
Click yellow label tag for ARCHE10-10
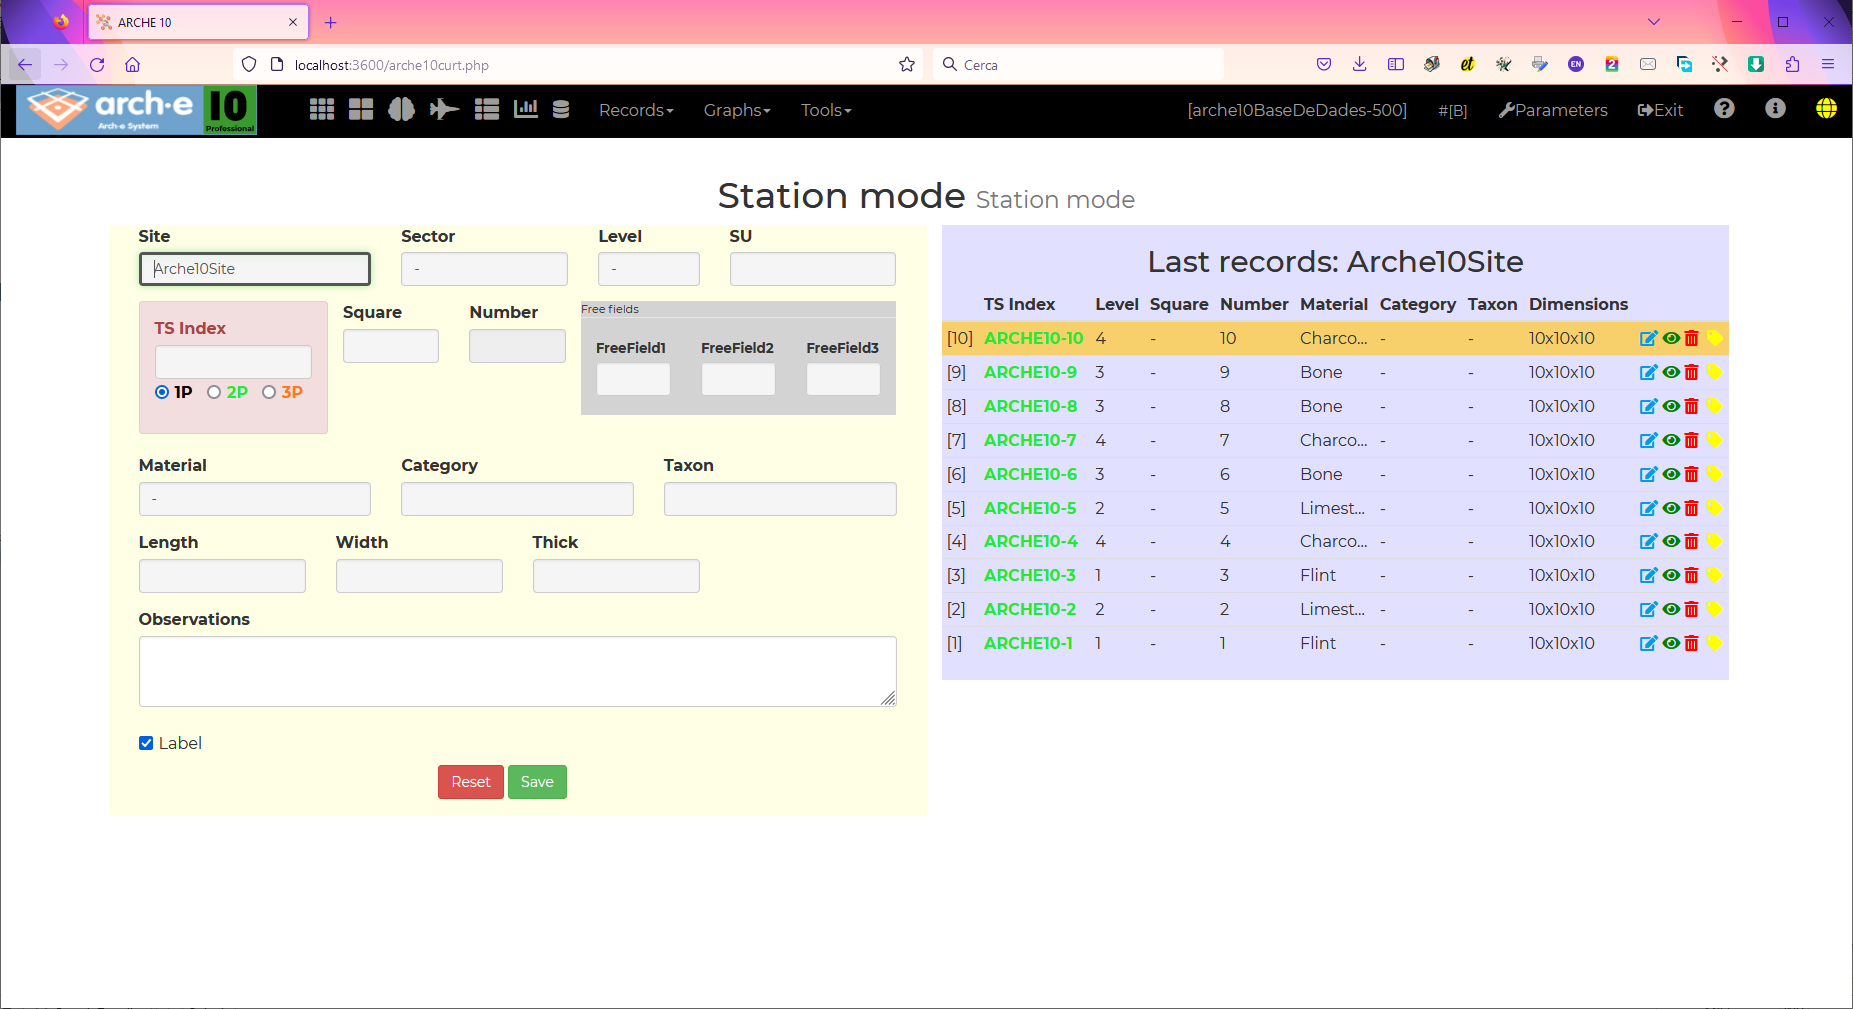[1714, 338]
